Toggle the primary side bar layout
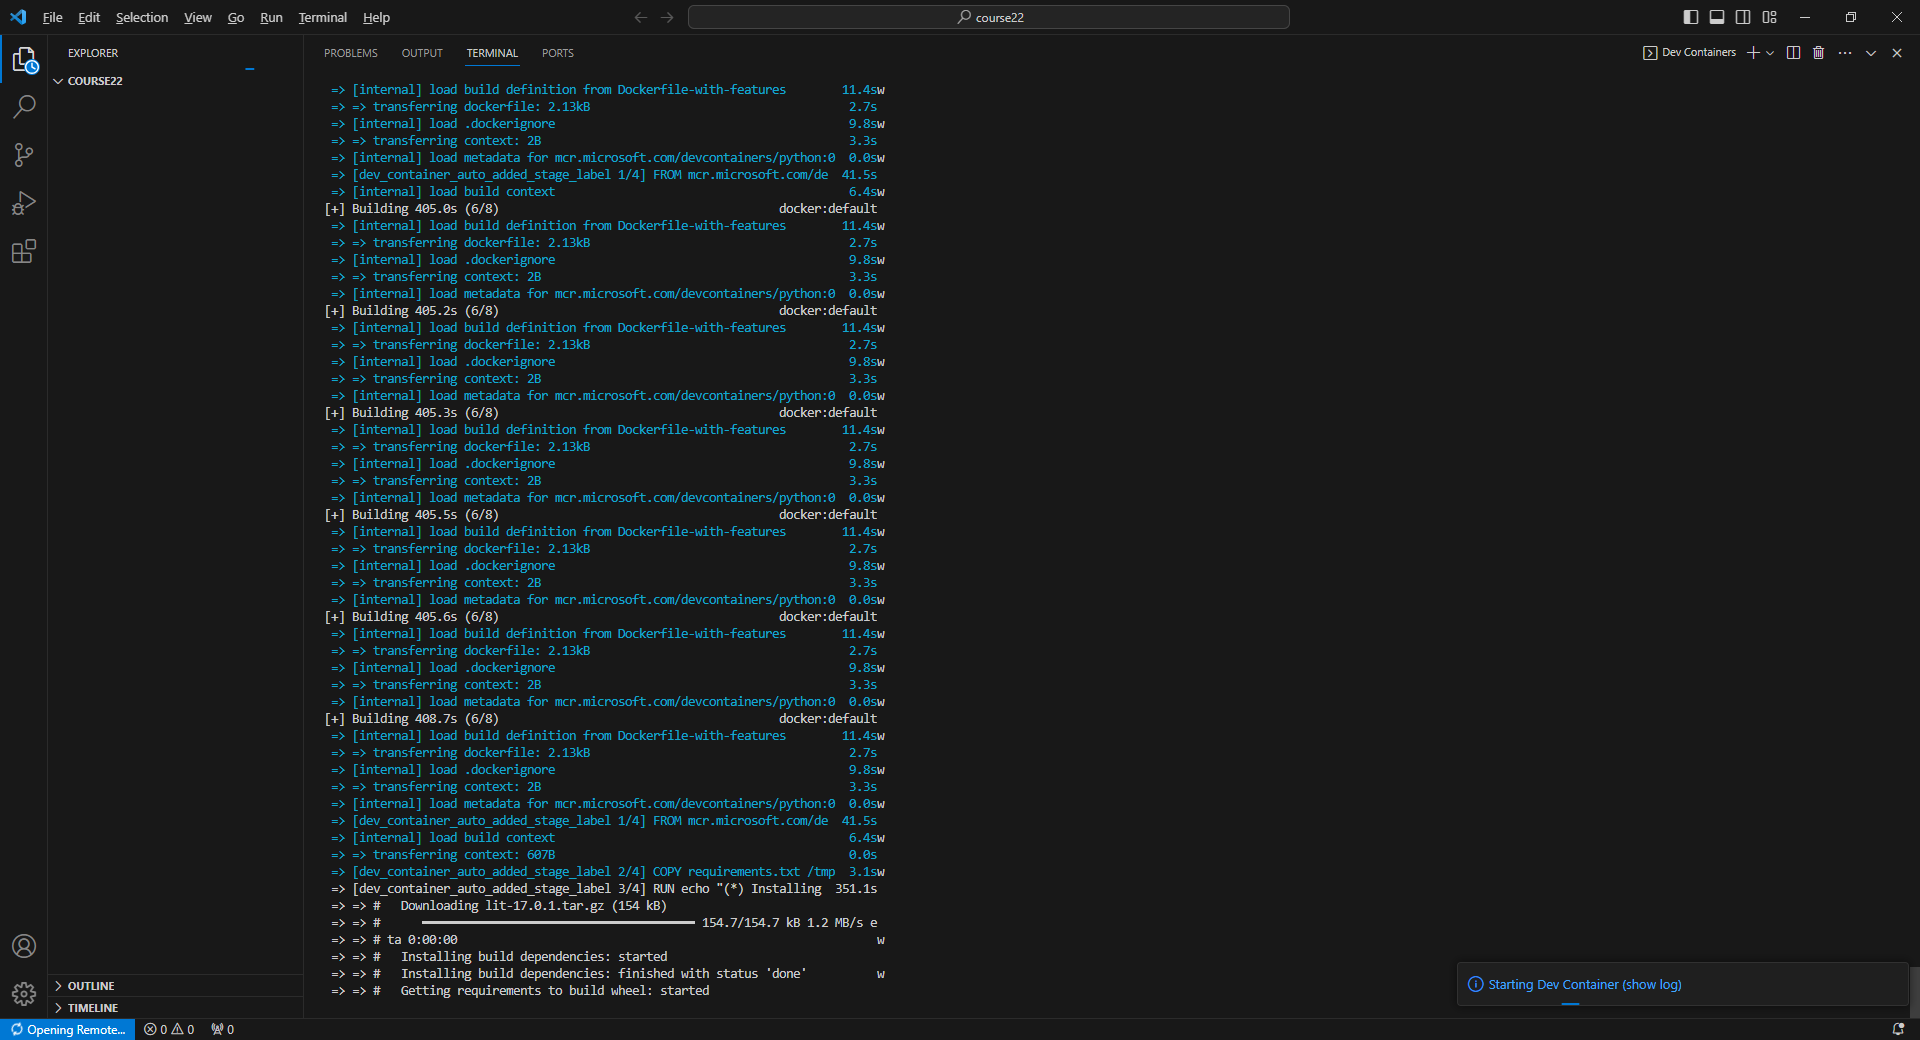 click(1691, 17)
